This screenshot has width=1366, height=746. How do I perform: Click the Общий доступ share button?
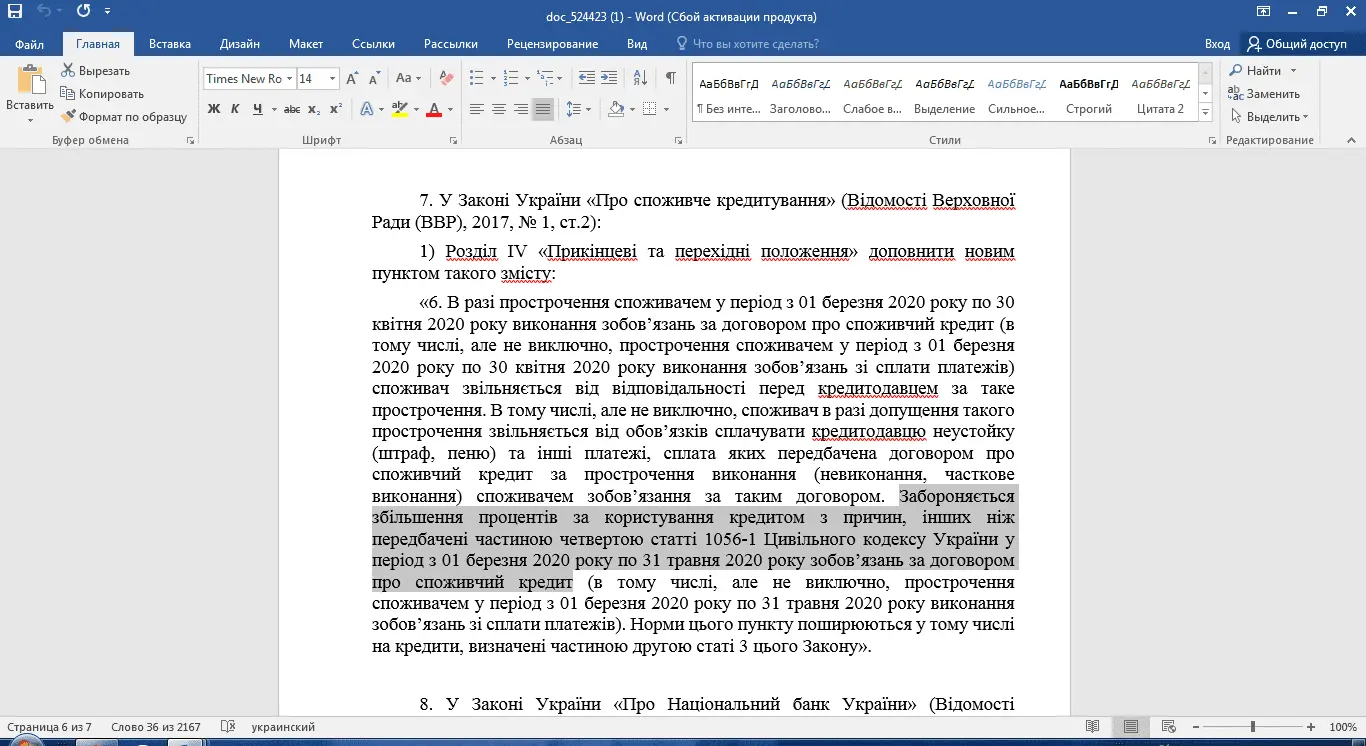[1296, 44]
